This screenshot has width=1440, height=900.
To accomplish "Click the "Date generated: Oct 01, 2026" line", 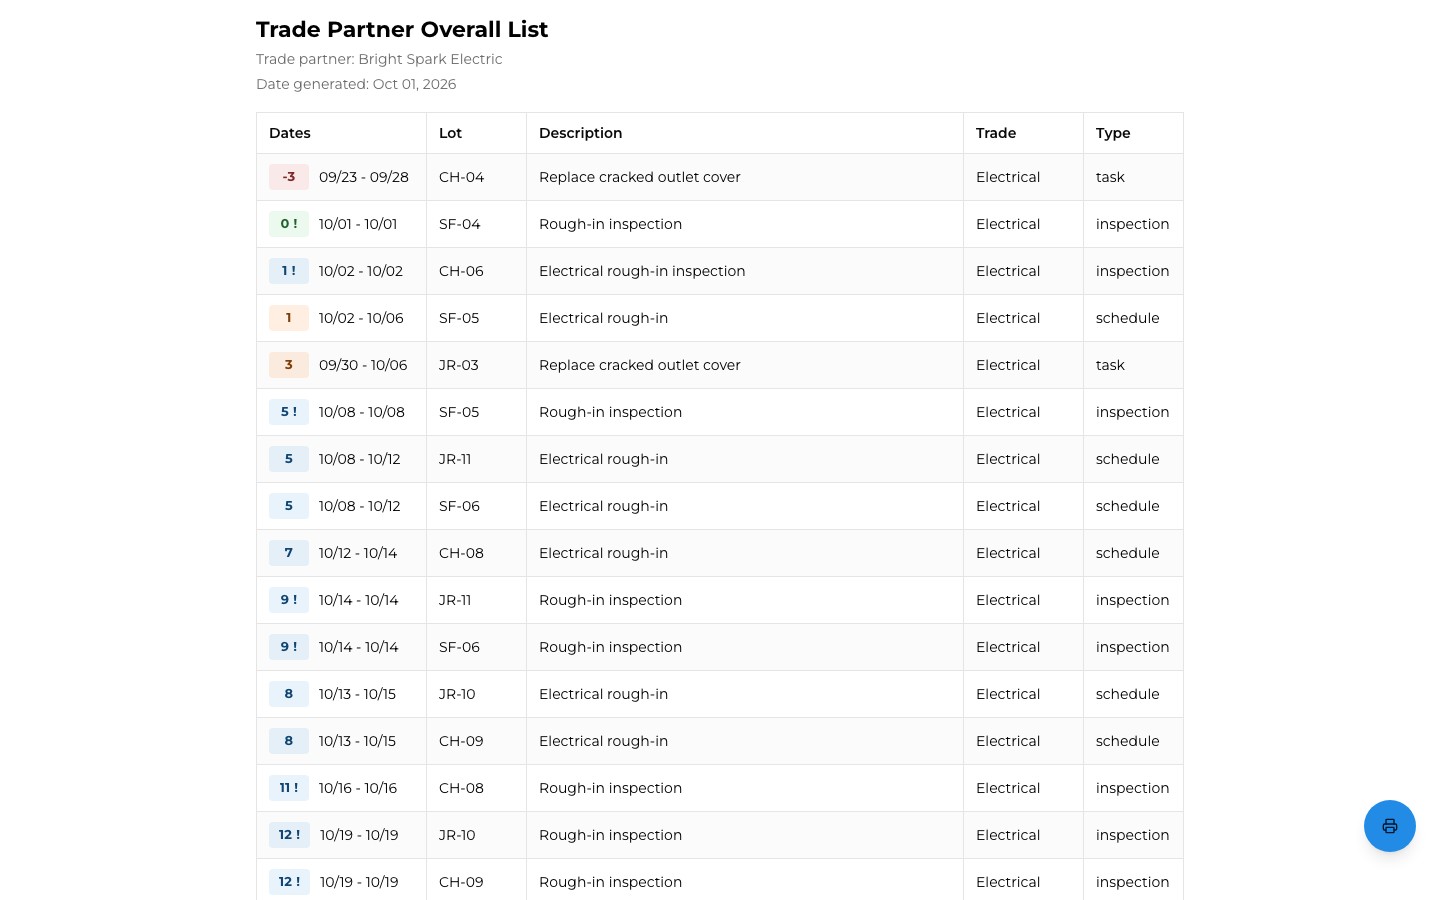I will click(x=356, y=84).
